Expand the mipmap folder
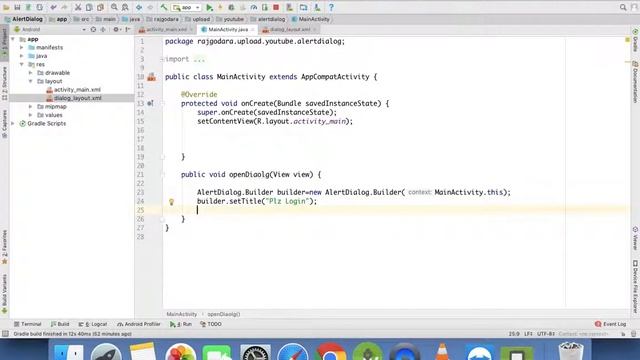The height and width of the screenshot is (360, 640). tap(31, 107)
